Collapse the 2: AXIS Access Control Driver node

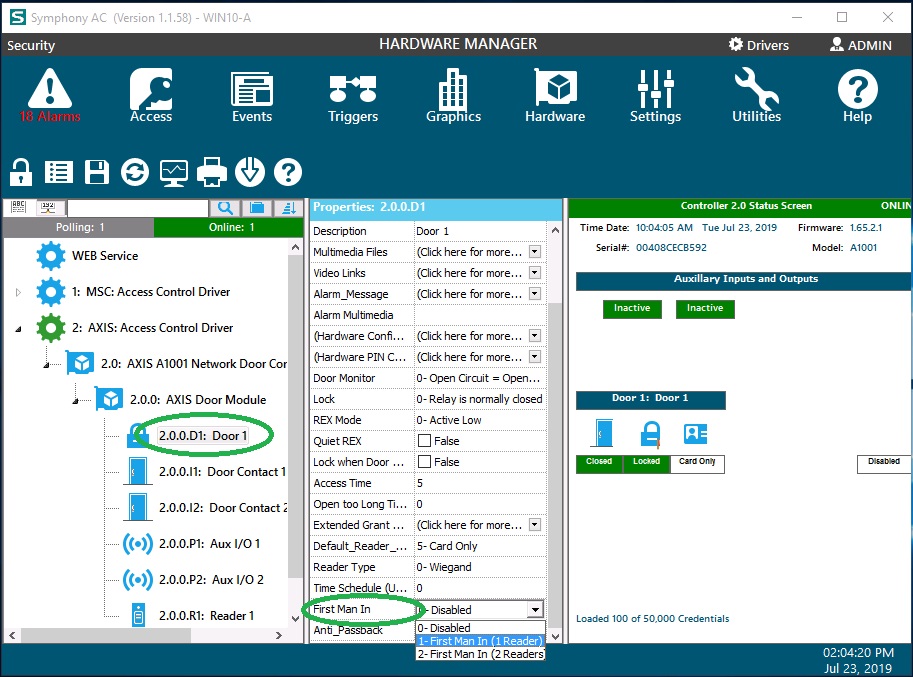[18, 329]
